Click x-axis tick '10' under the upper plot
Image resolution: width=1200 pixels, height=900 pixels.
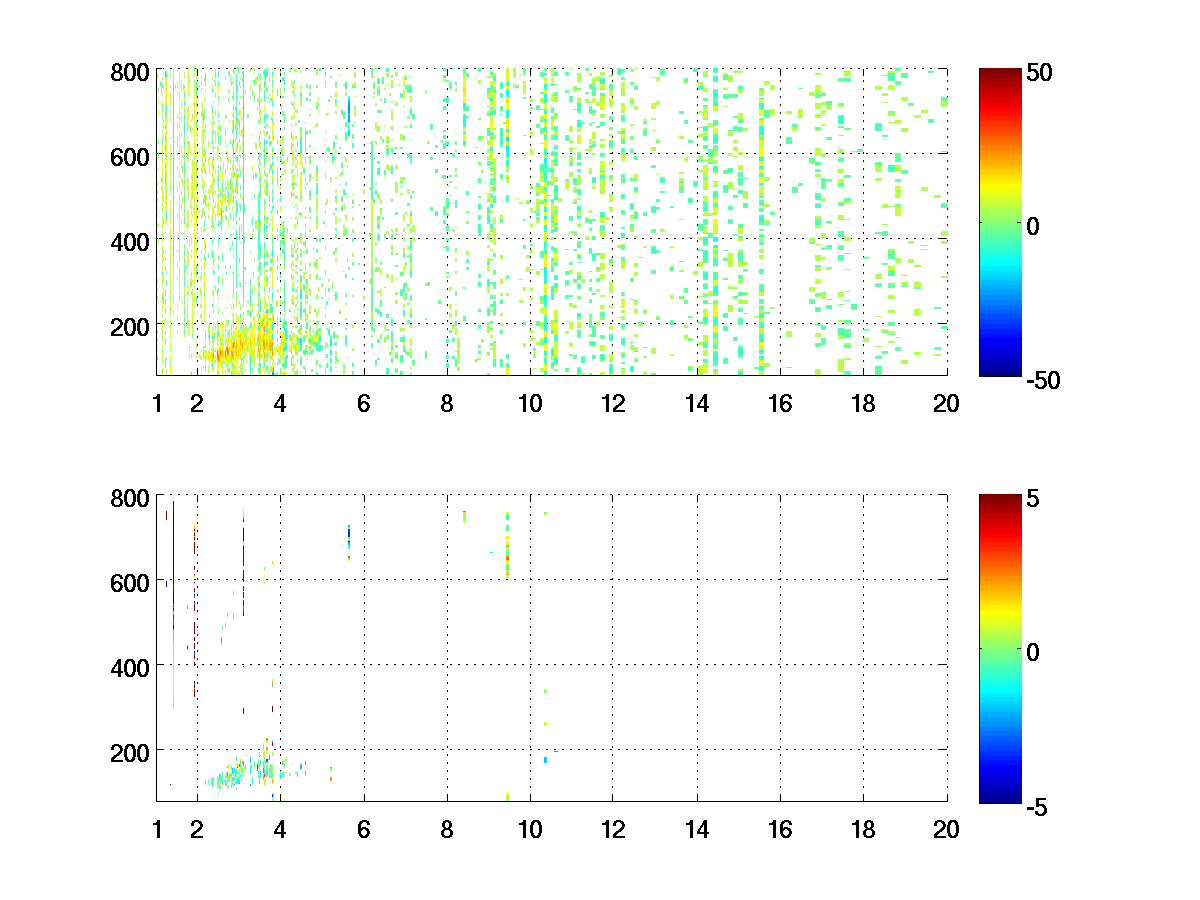coord(530,403)
